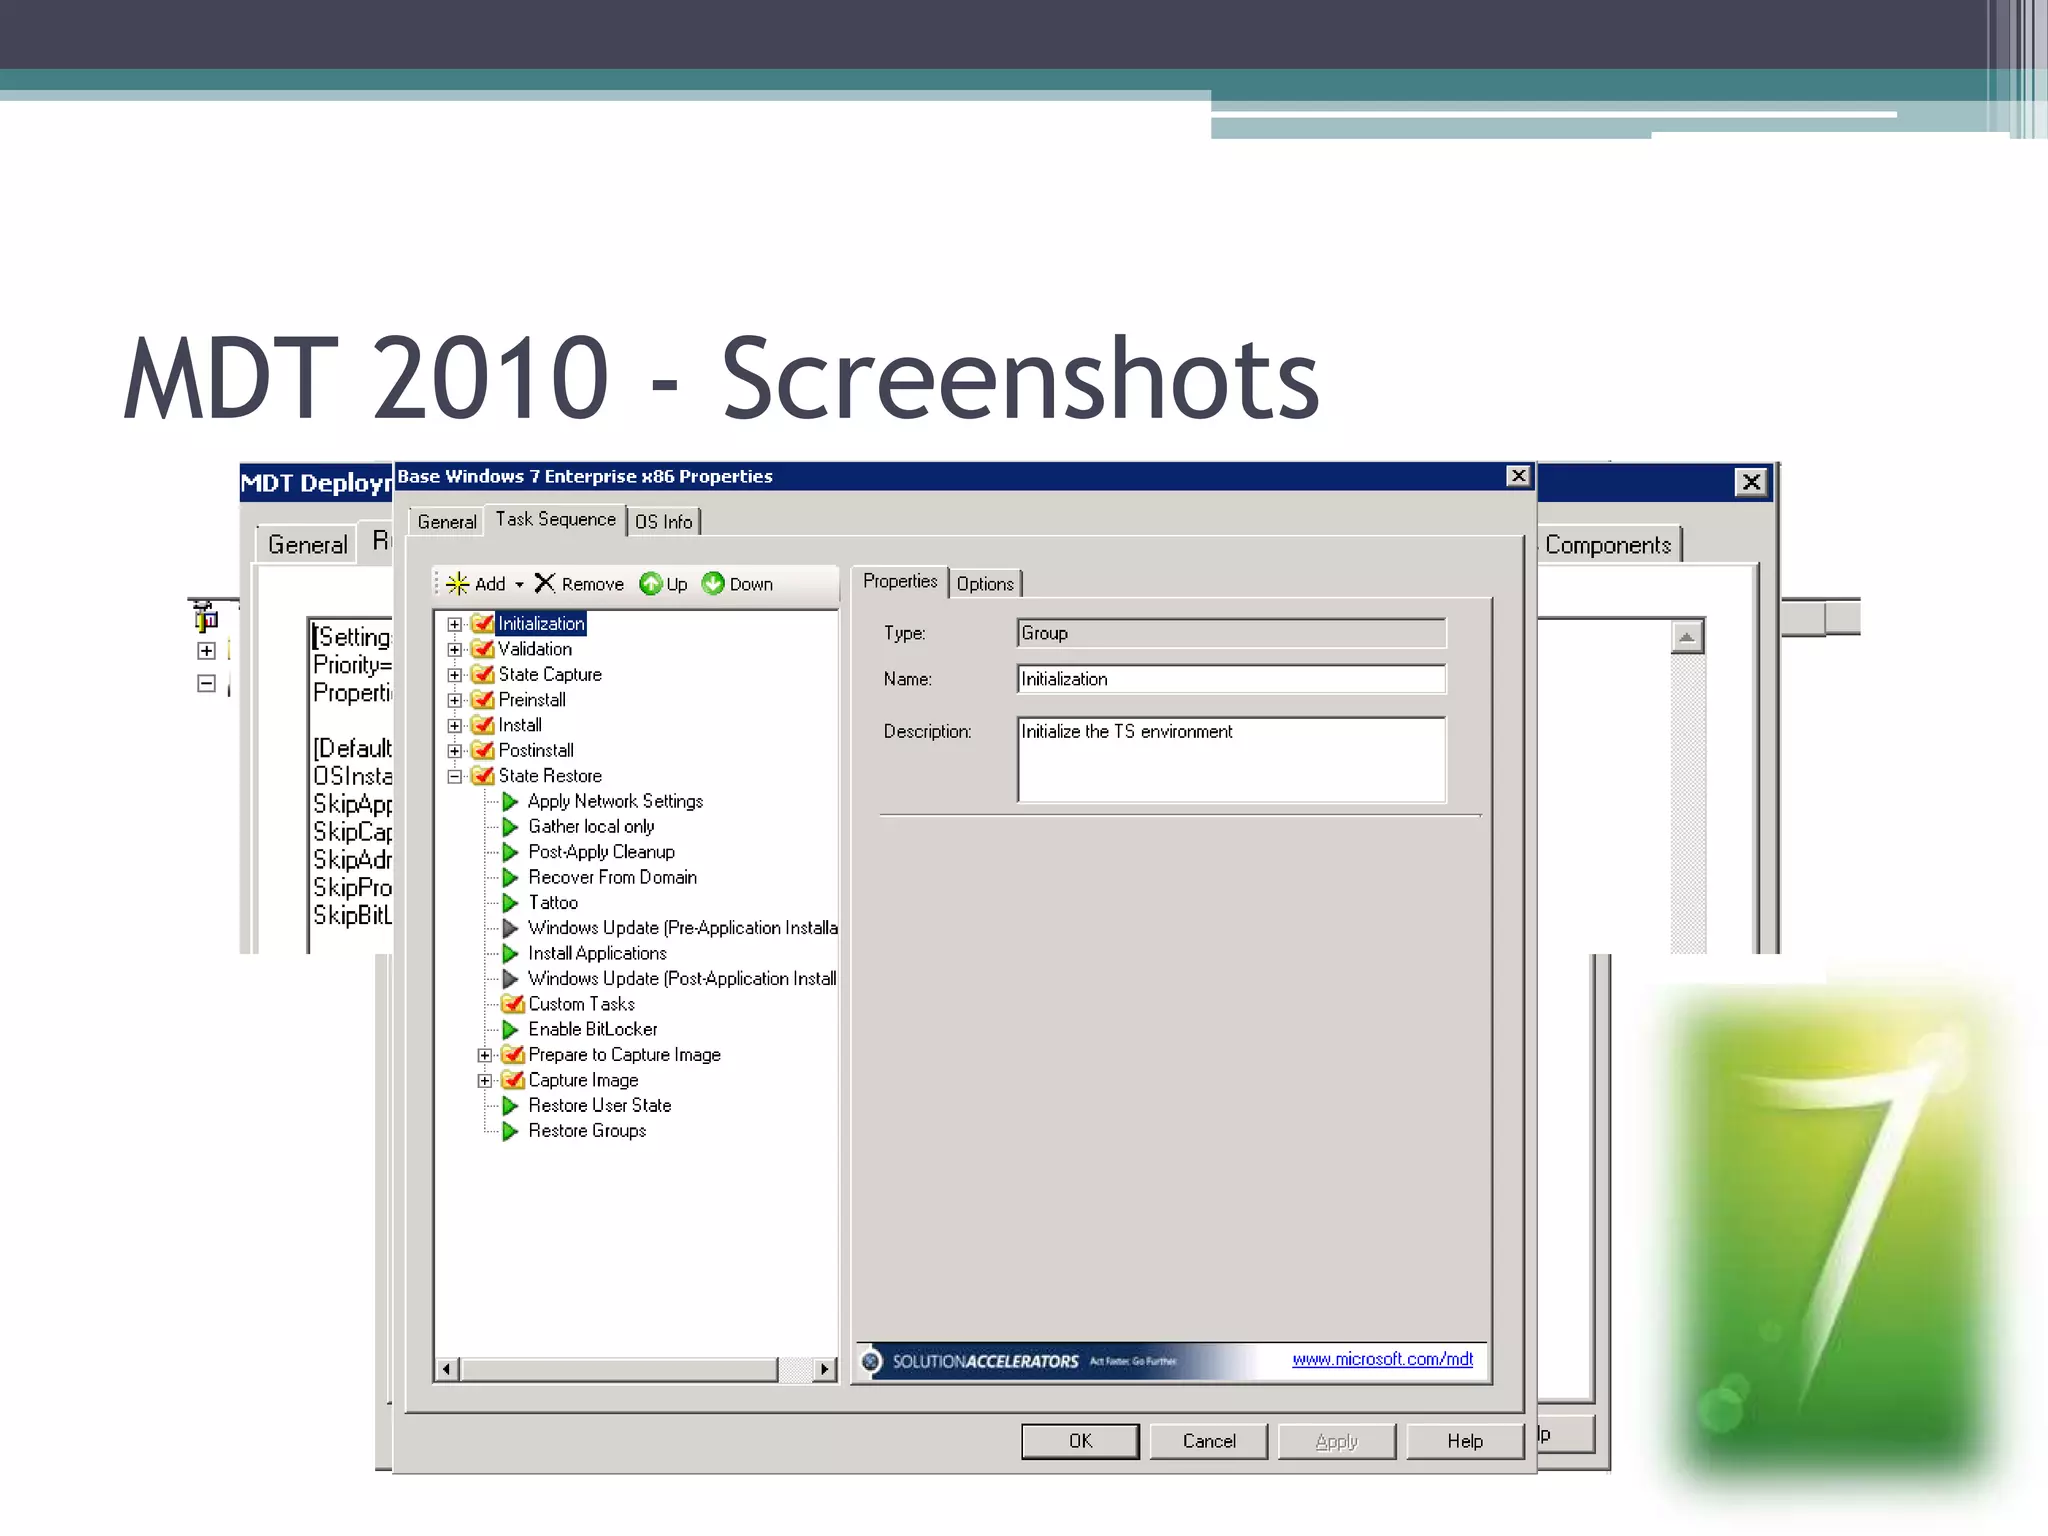The image size is (2048, 1536).
Task: Click the Gather local only step icon
Action: pos(510,827)
